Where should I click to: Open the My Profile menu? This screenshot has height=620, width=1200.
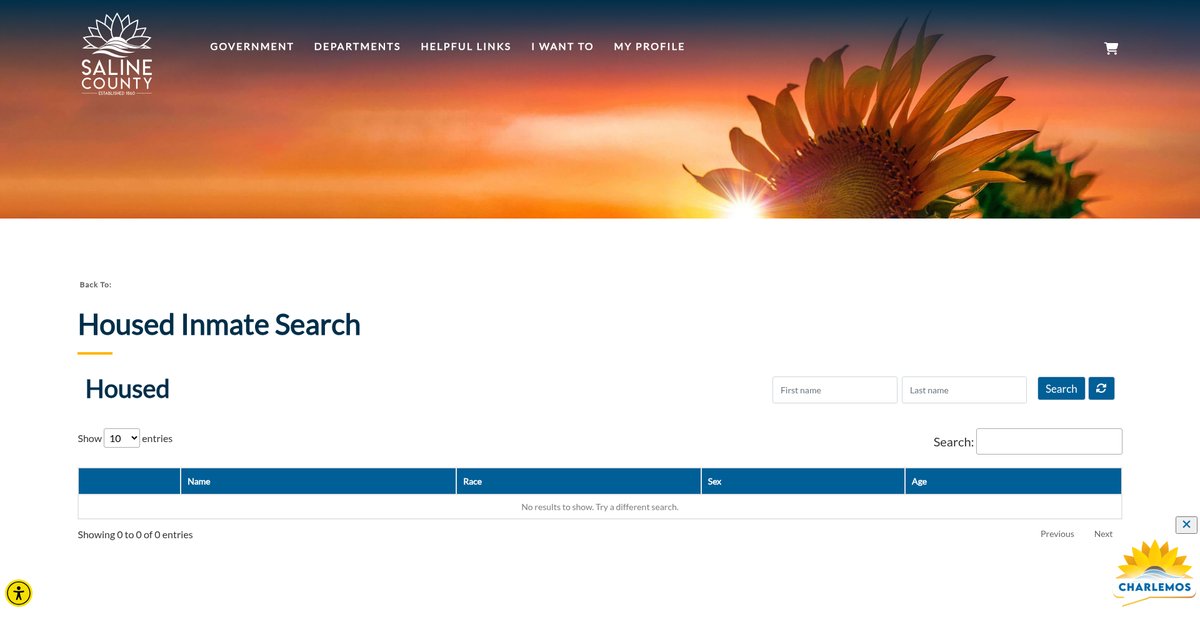point(649,47)
